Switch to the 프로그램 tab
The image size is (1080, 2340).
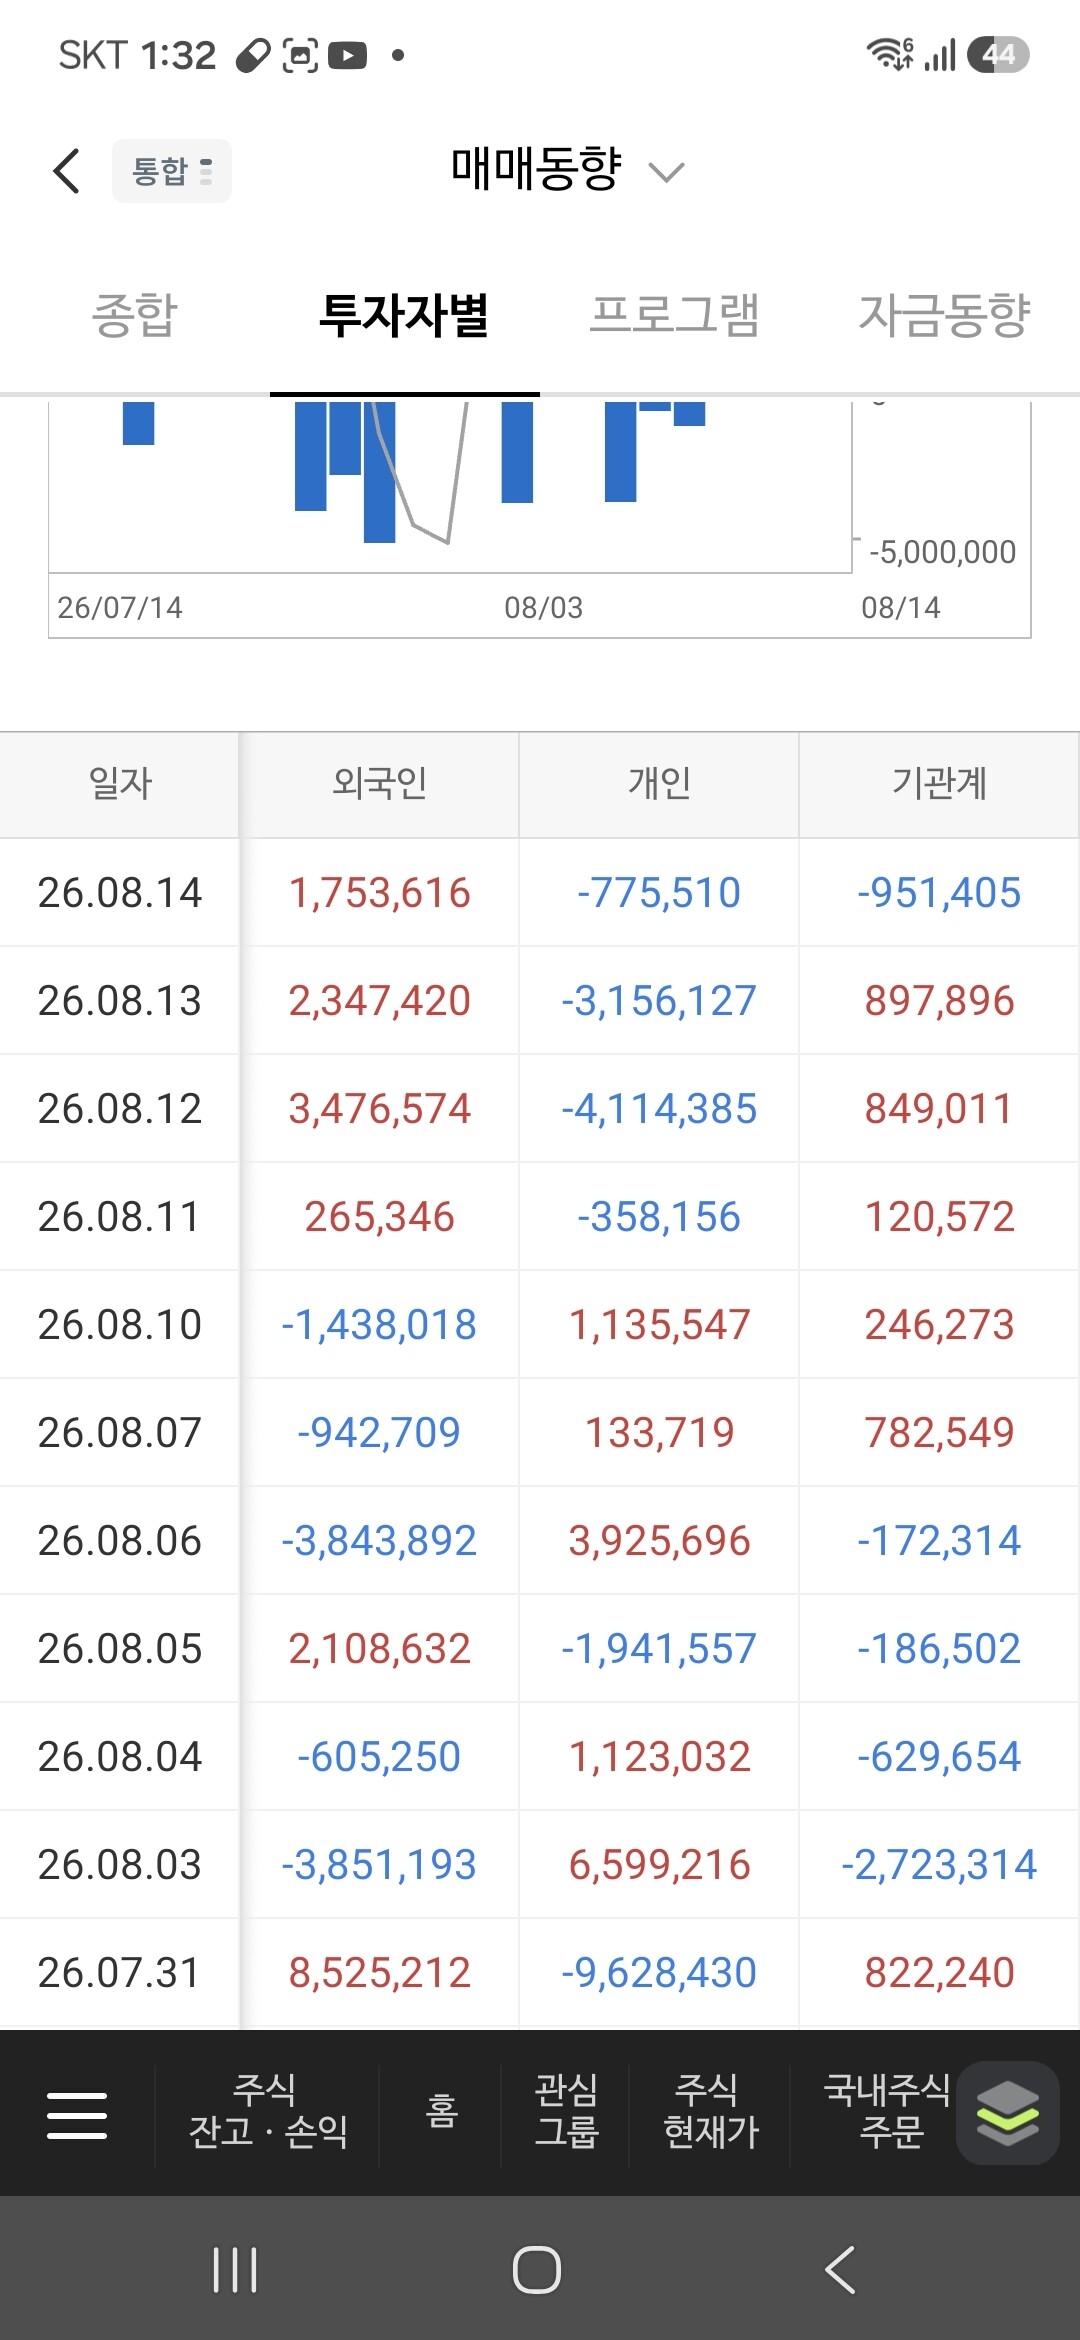pos(675,315)
